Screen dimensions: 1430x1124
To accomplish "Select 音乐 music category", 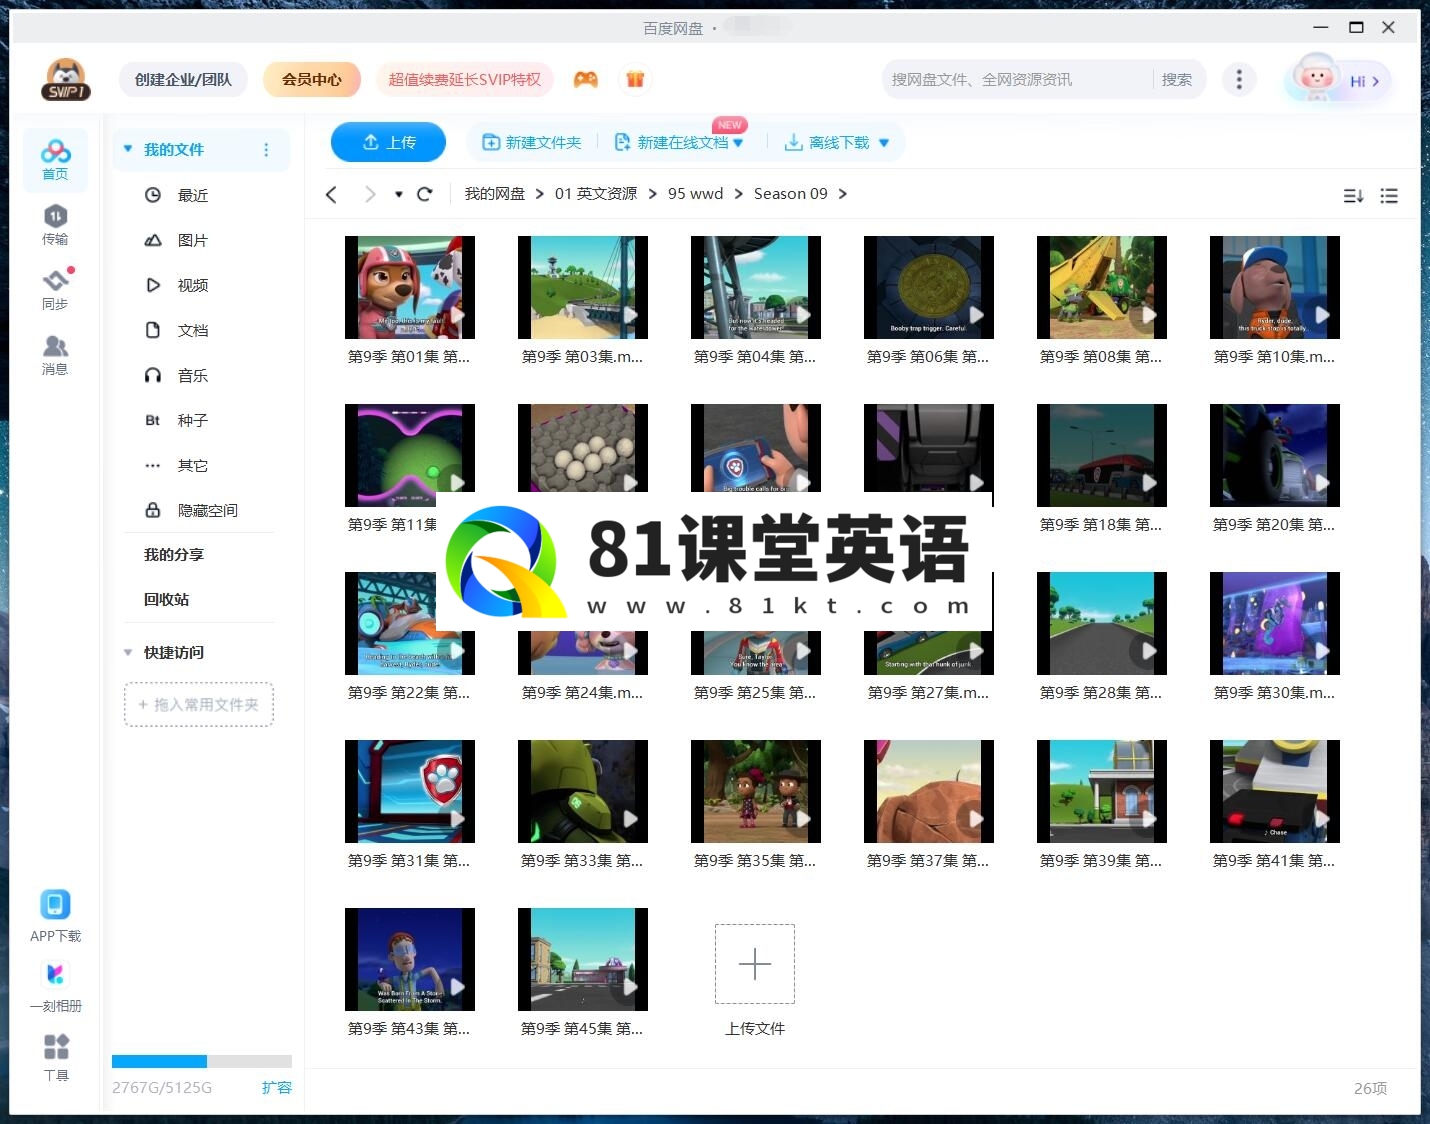I will [193, 375].
